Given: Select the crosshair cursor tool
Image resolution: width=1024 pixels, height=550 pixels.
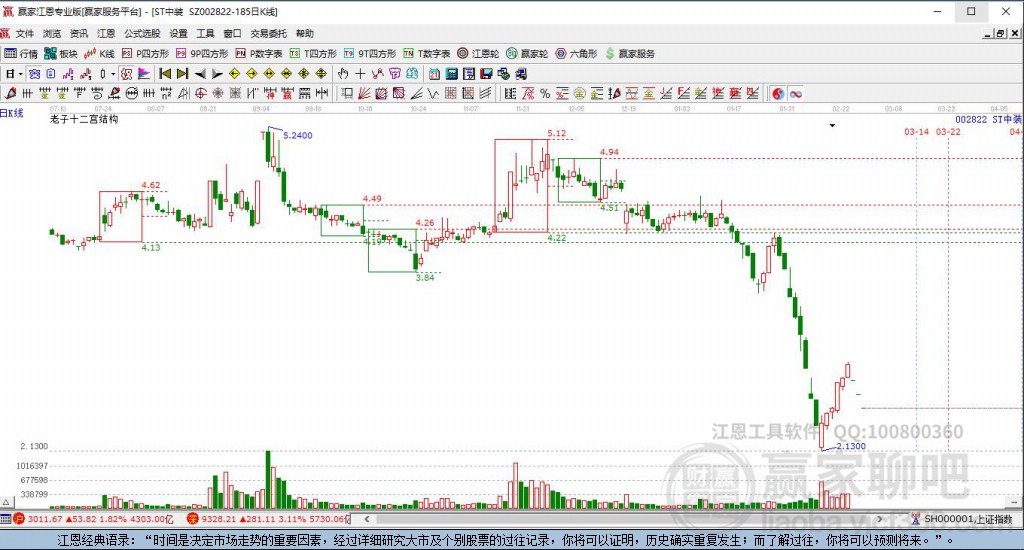Looking at the screenshot, I should 360,74.
